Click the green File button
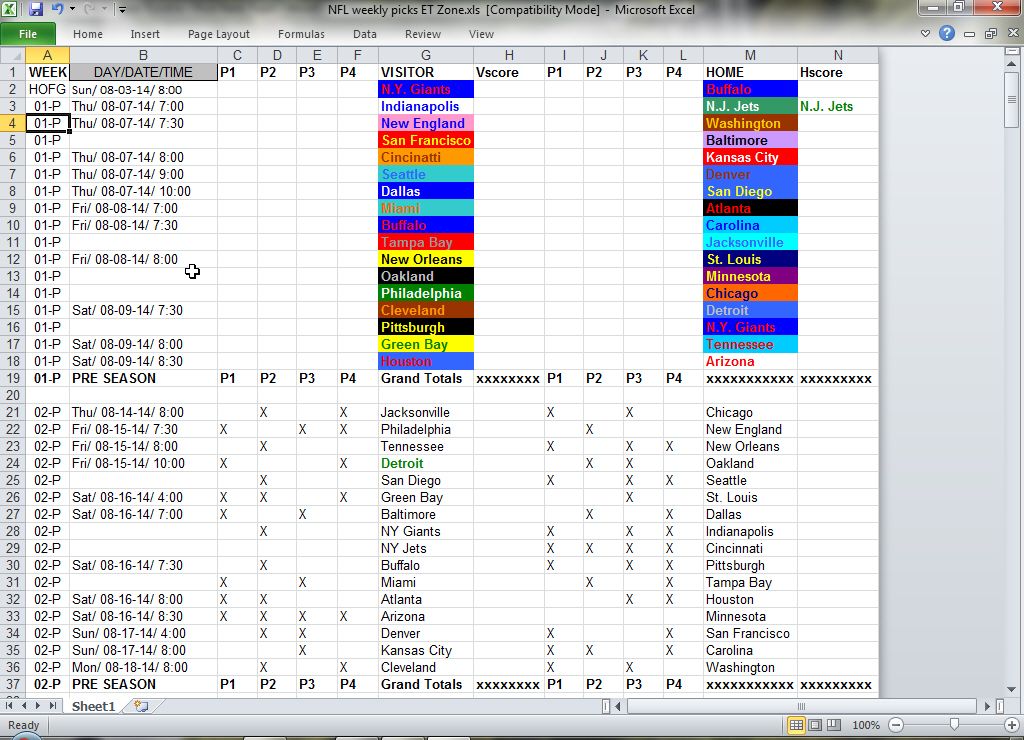Image resolution: width=1024 pixels, height=740 pixels. pos(28,34)
